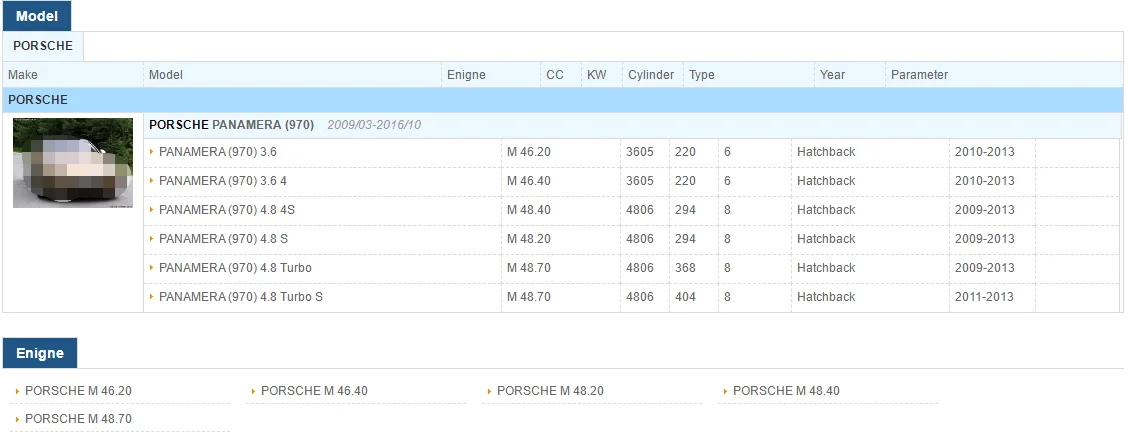Click the arrow bullet beside PORSCHE M 48.20
This screenshot has height=436, width=1128.
click(489, 391)
